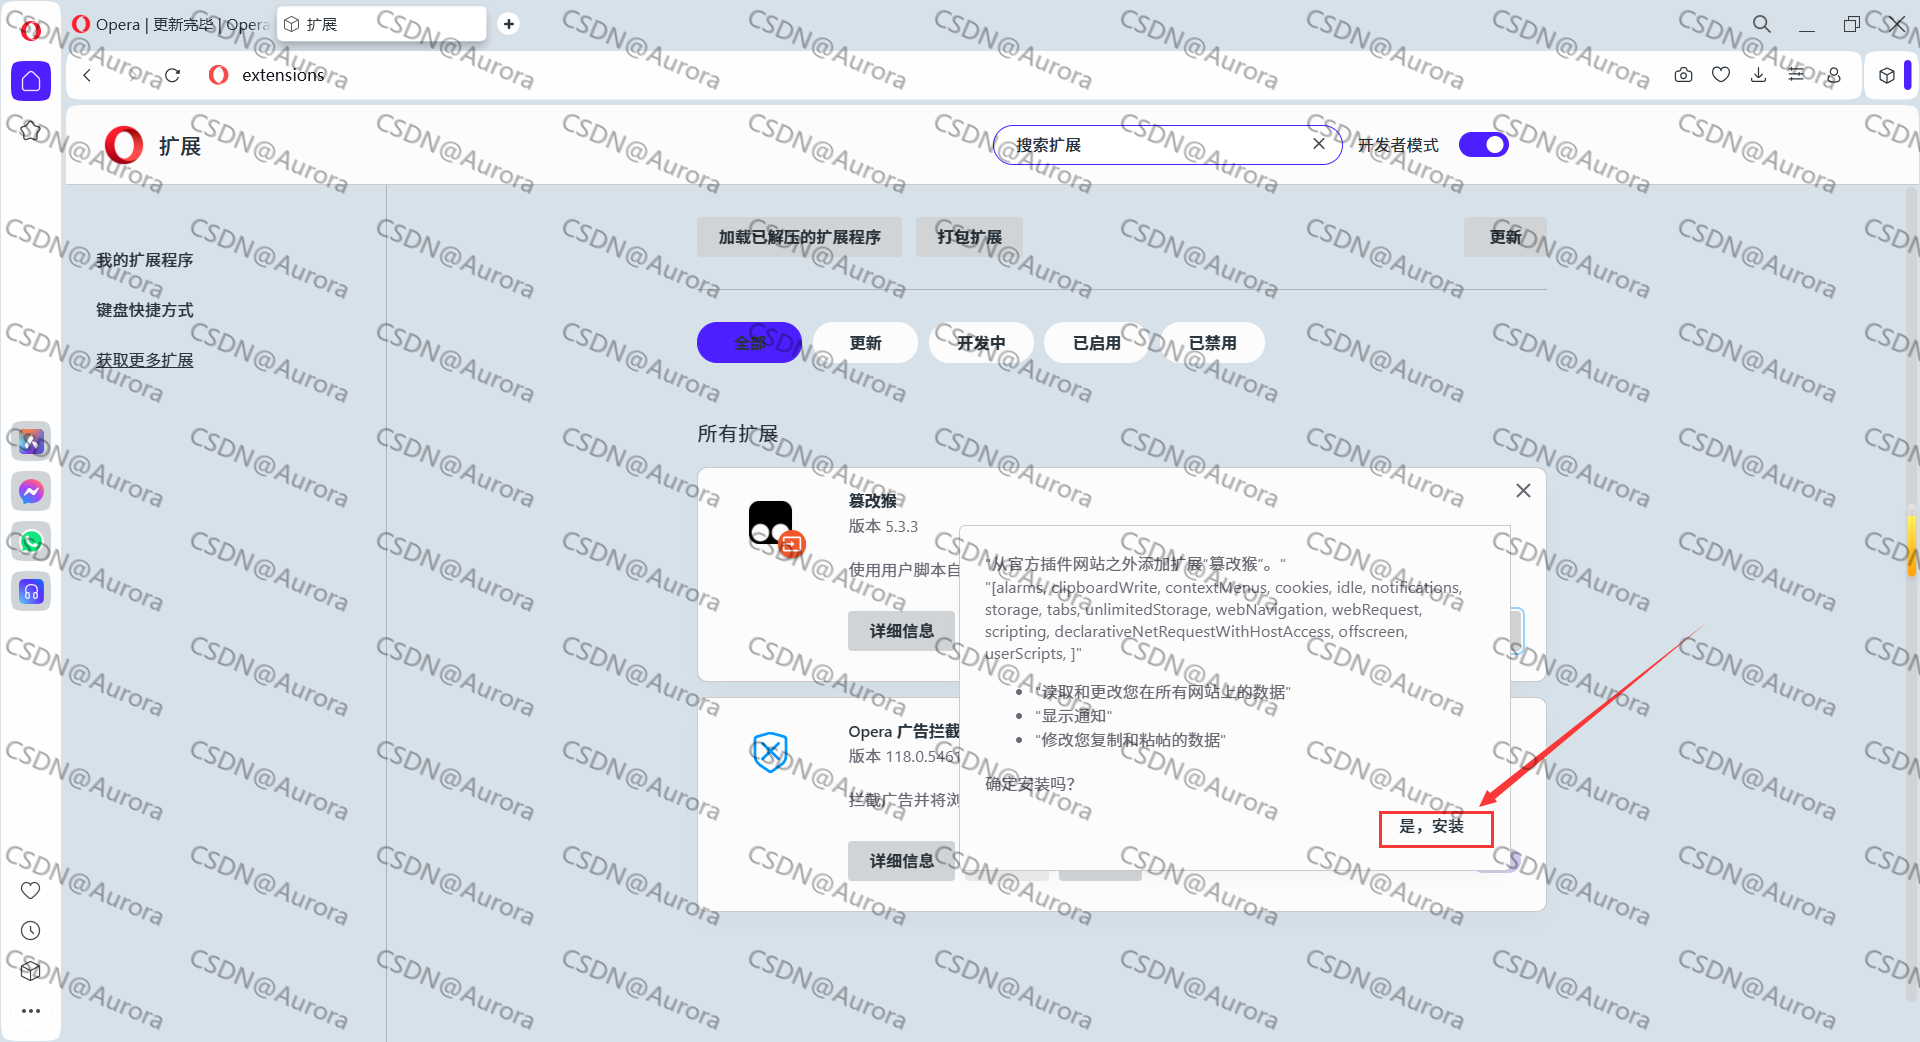The height and width of the screenshot is (1042, 1920).
Task: Click 加载已解压的扩展程序 button
Action: [799, 237]
